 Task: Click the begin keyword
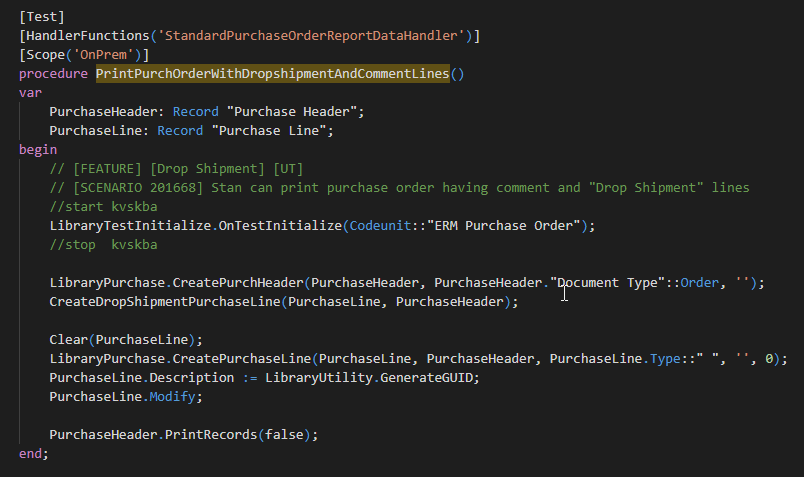click(x=38, y=150)
